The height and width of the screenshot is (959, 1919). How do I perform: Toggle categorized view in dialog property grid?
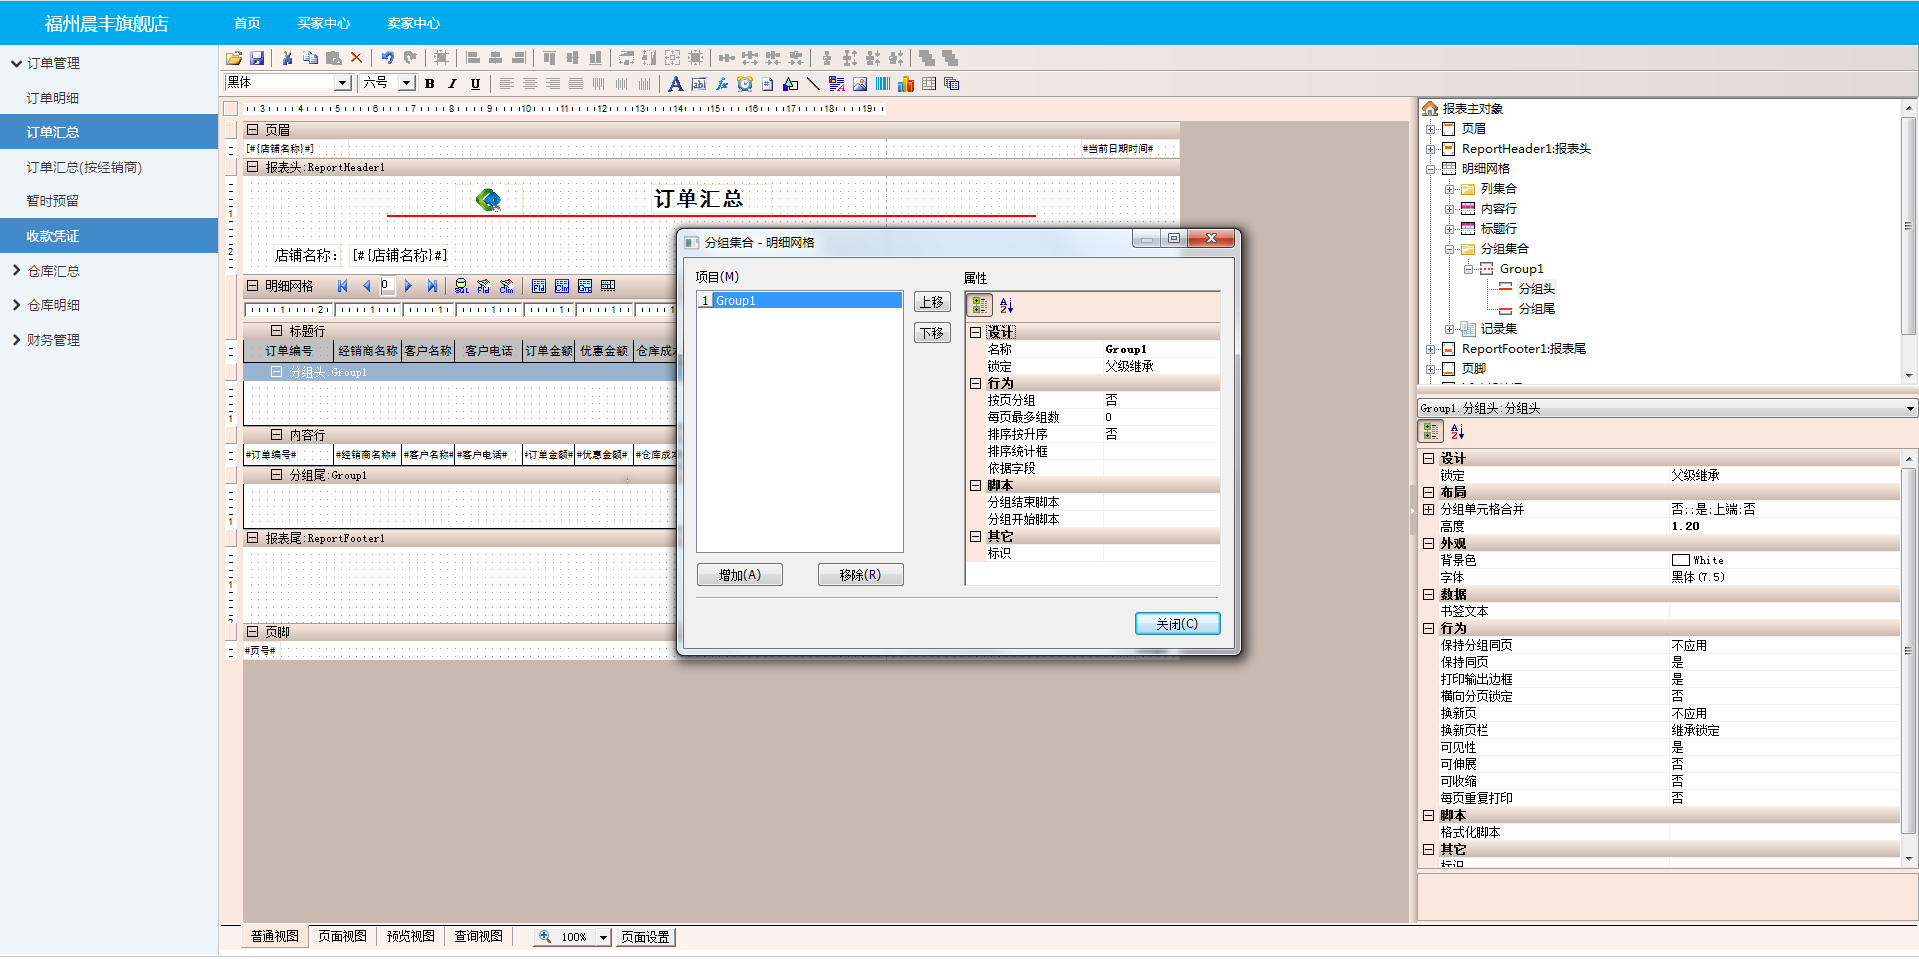coord(980,305)
